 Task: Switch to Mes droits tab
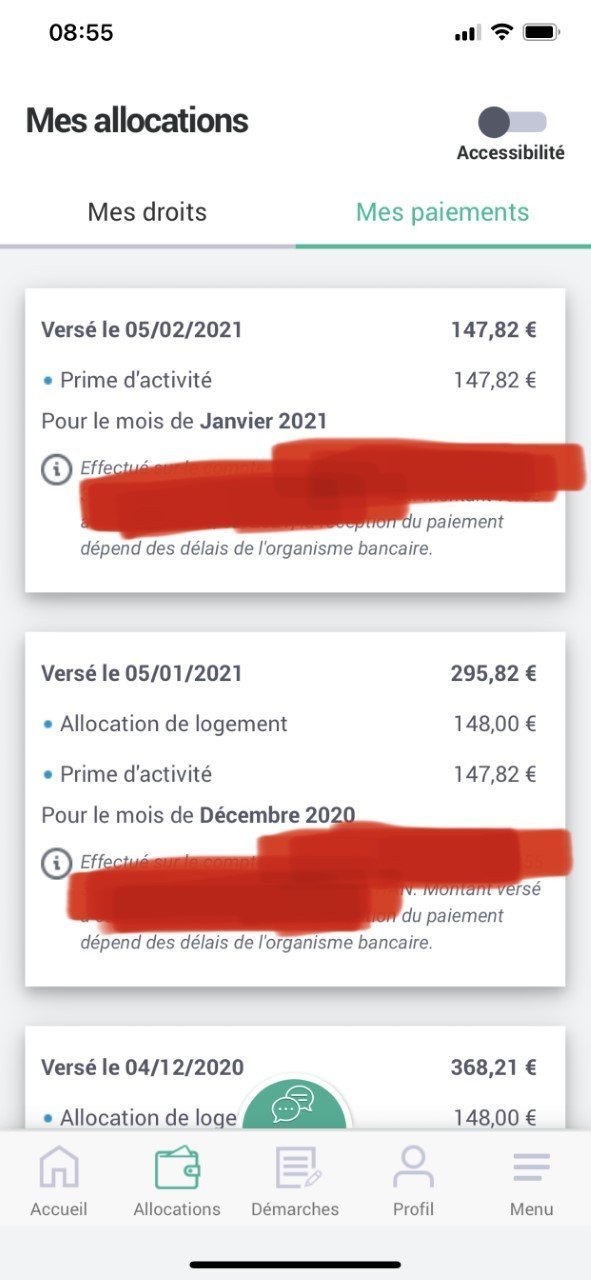point(147,212)
